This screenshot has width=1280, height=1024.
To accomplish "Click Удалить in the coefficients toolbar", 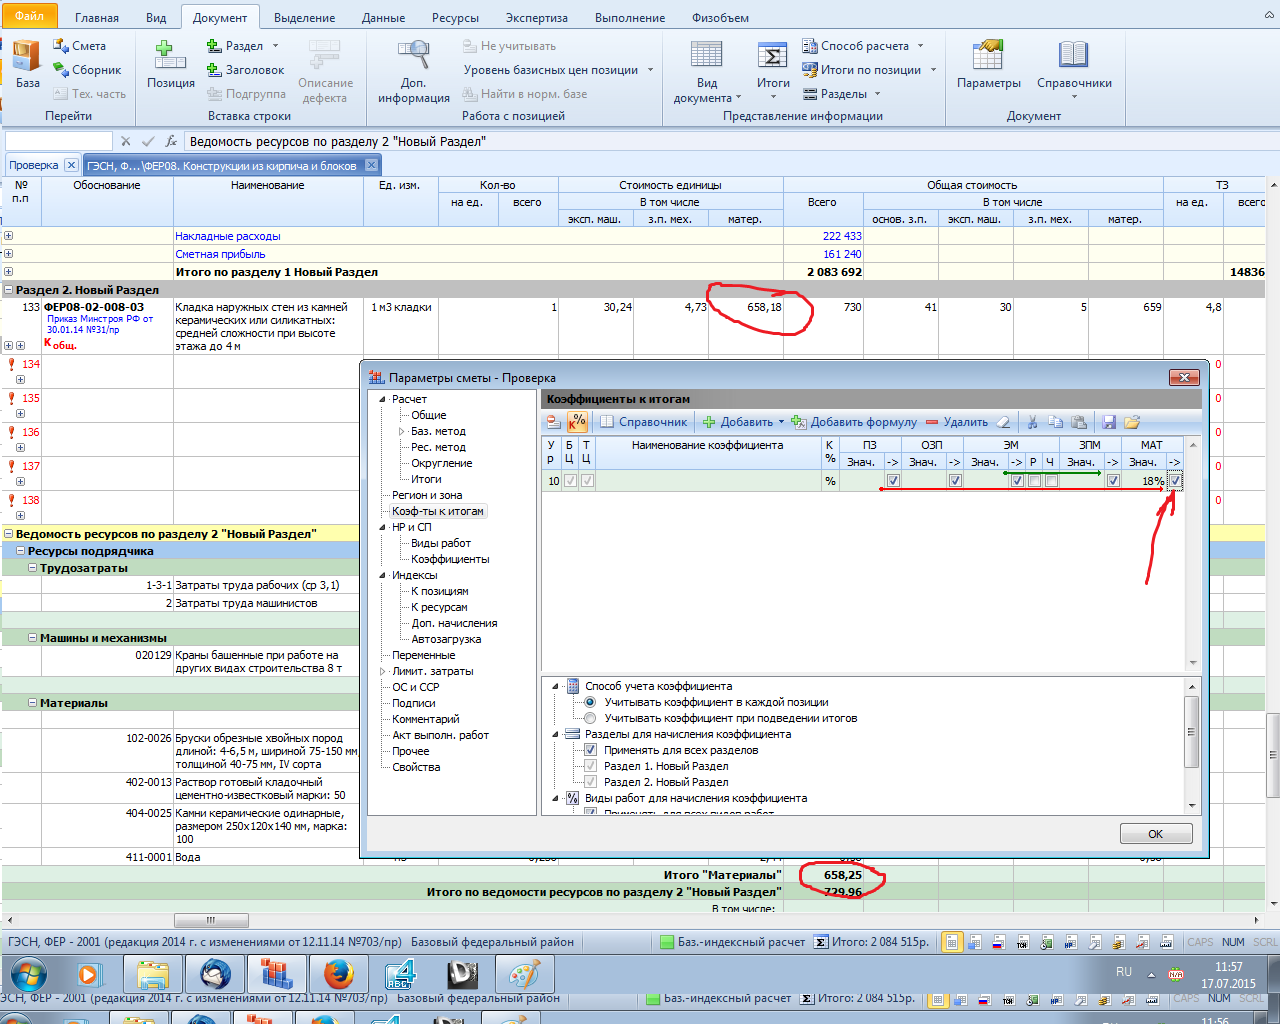I will 956,422.
